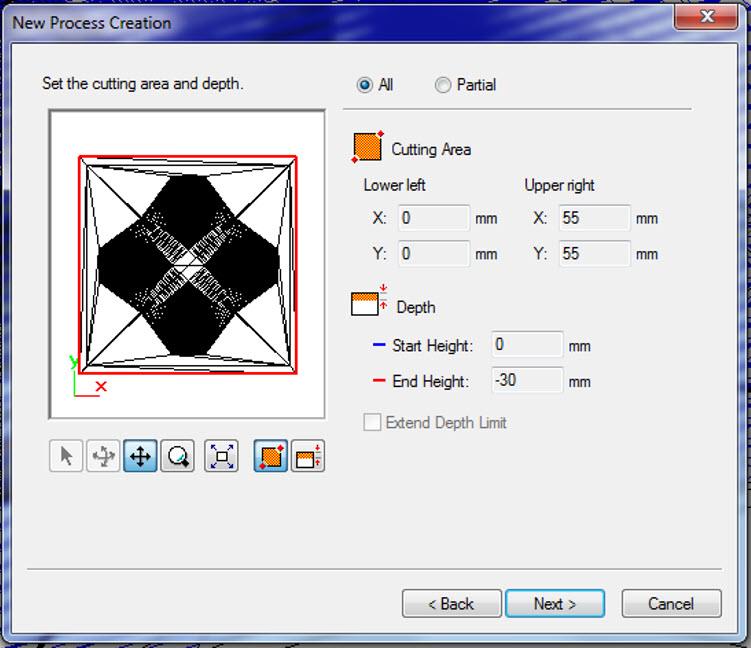Click the Cutting Area section icon
Image resolution: width=751 pixels, height=648 pixels.
pos(368,147)
